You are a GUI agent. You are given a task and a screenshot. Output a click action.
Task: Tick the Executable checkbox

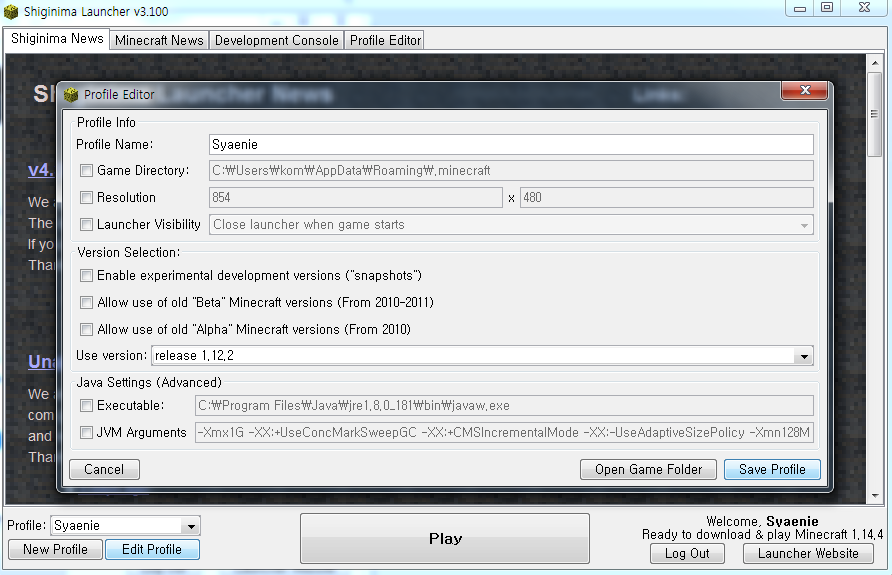tap(86, 406)
